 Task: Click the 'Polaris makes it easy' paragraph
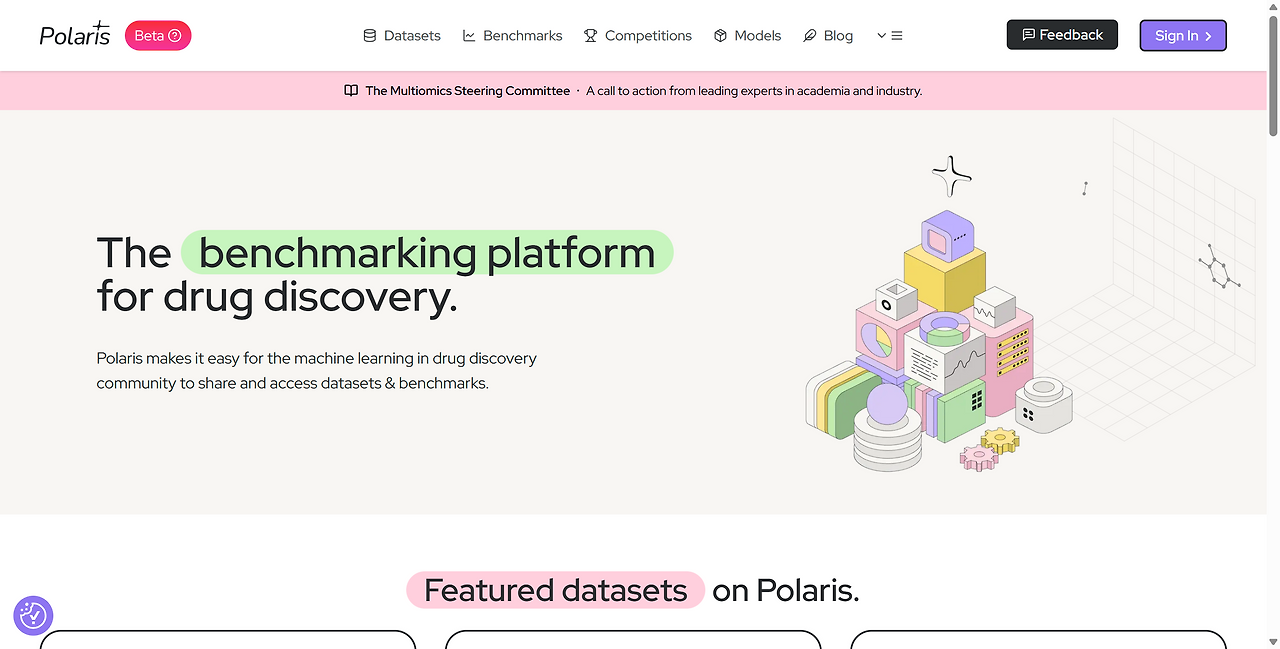coord(316,370)
